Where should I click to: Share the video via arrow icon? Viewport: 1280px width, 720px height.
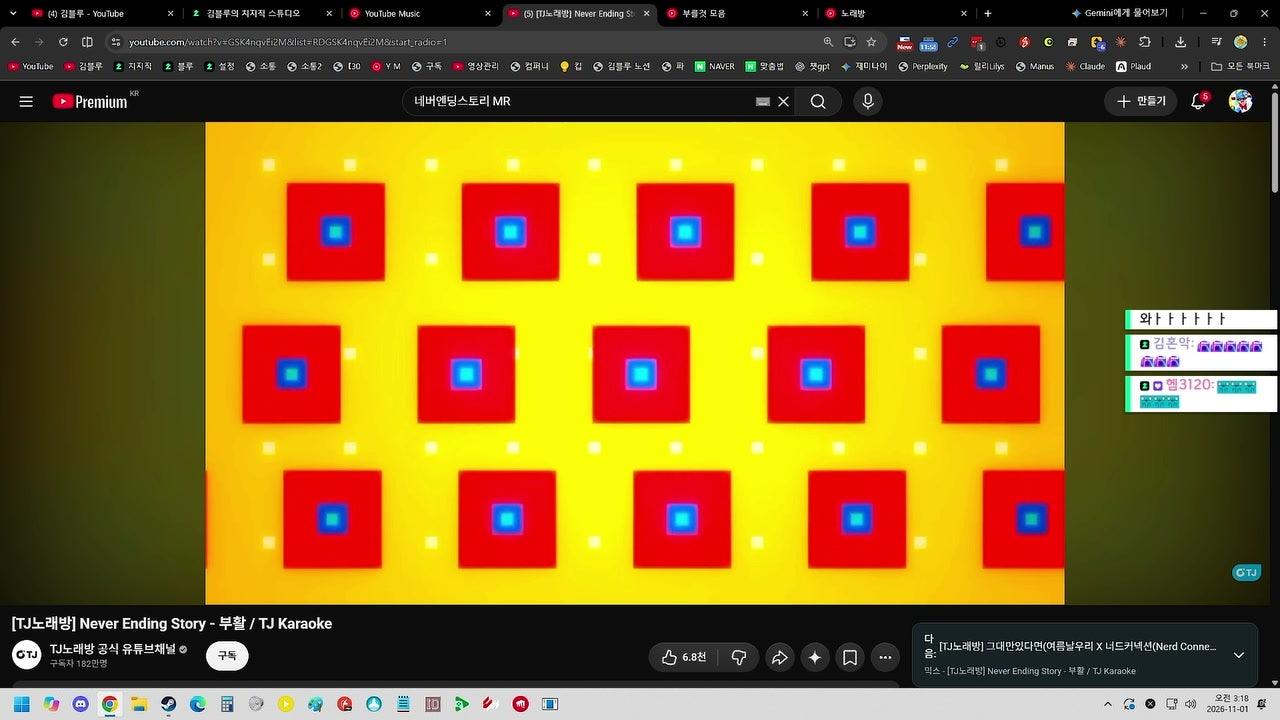tap(779, 657)
